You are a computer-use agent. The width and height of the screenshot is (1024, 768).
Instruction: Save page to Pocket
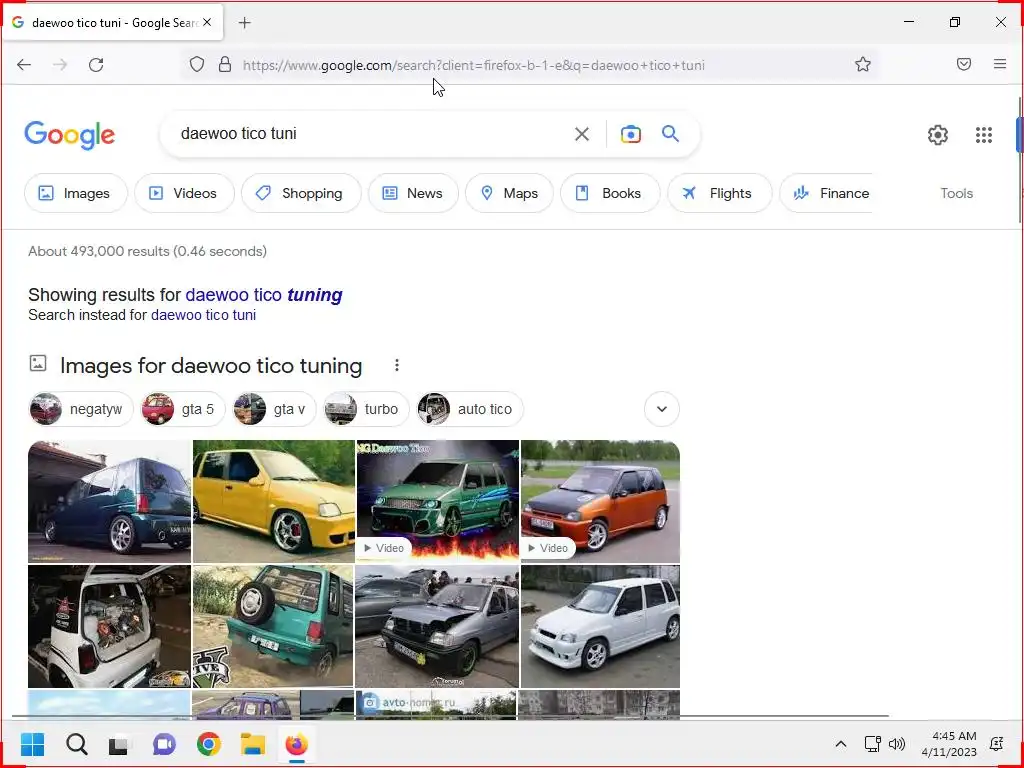point(964,64)
